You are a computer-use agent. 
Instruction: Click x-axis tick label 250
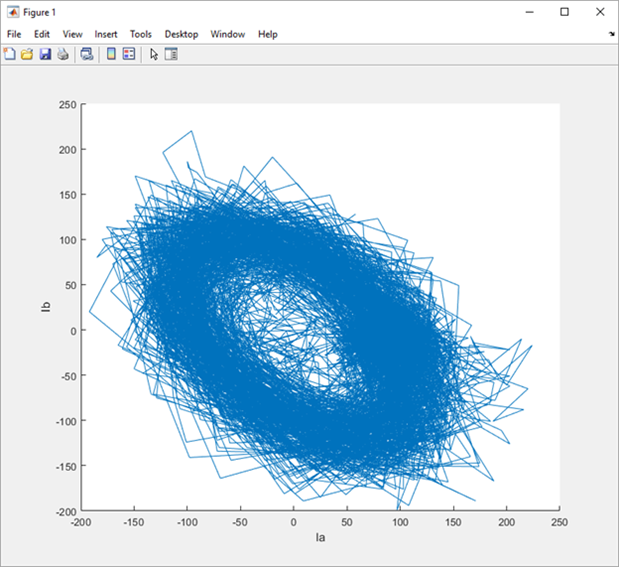[x=559, y=522]
